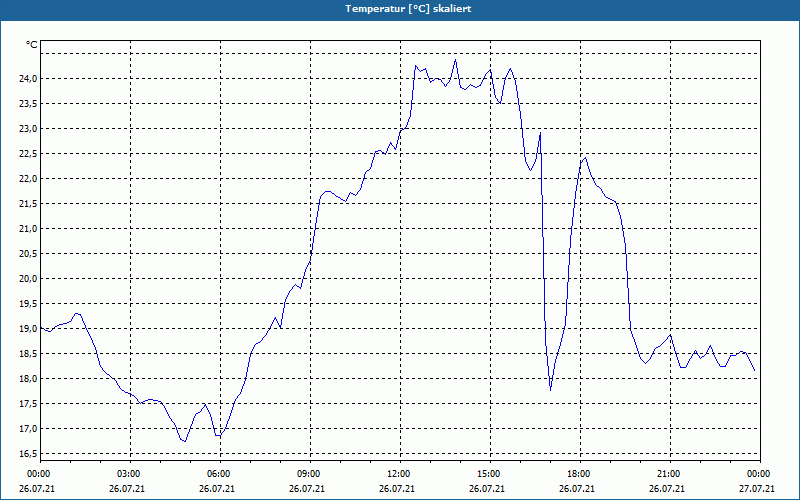The height and width of the screenshot is (500, 800).
Task: Click the 06:00 time axis label
Action: (217, 474)
